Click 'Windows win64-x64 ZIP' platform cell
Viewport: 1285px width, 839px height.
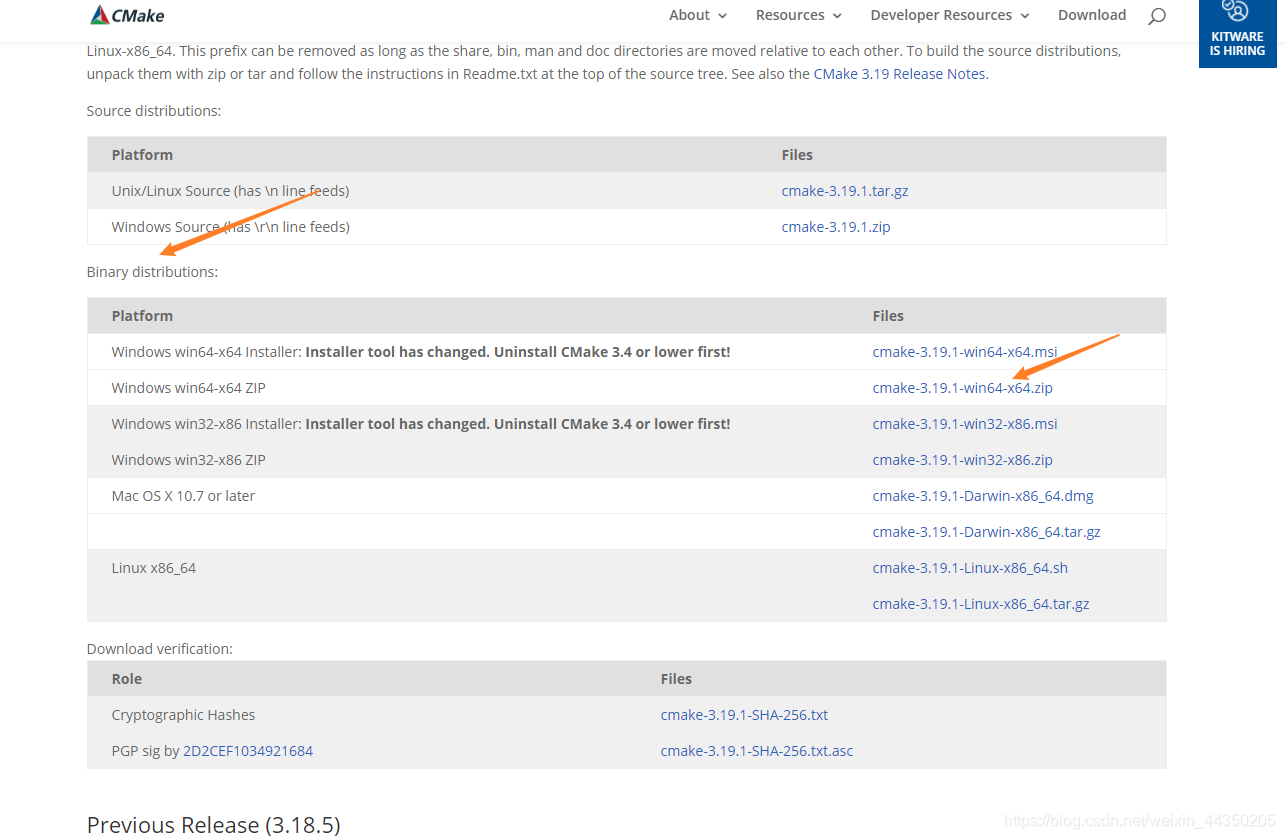[x=189, y=388]
